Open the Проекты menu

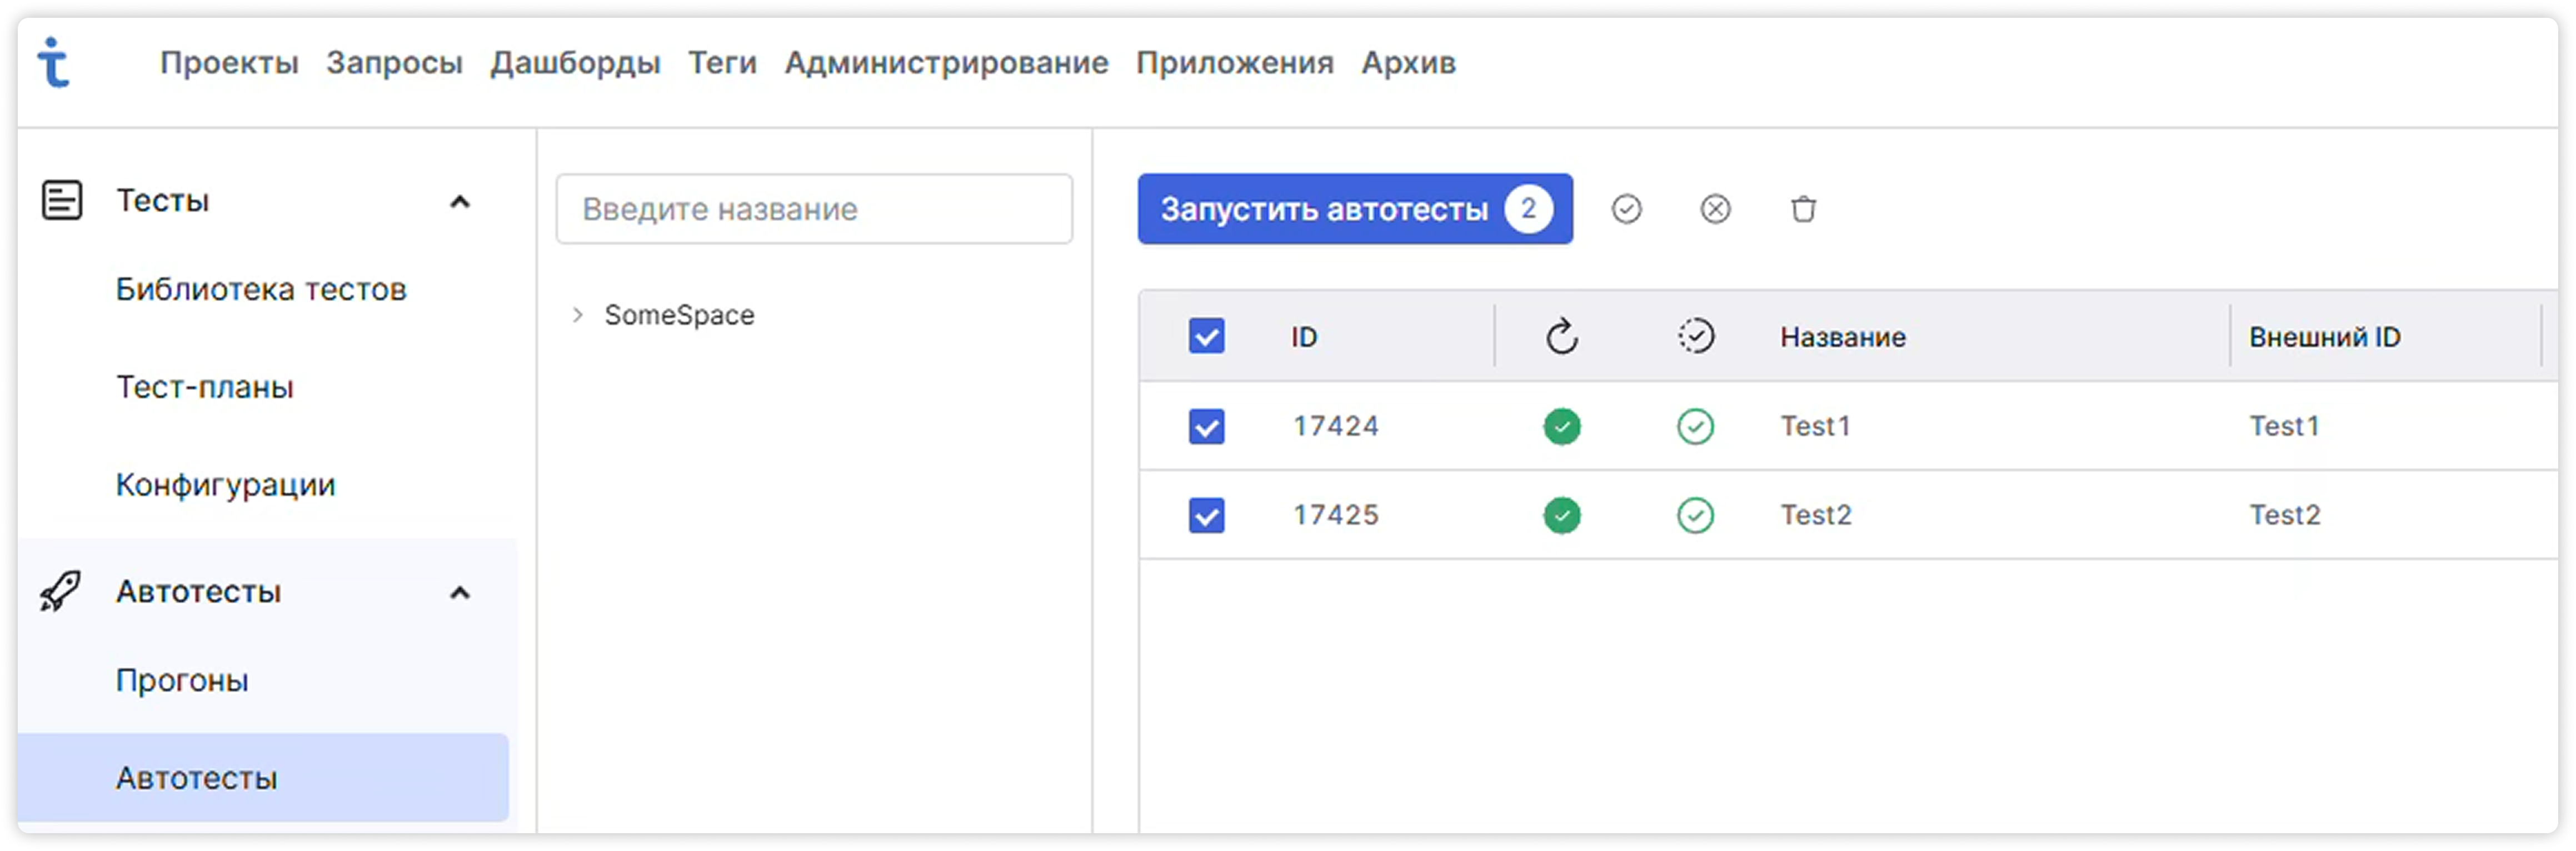229,63
